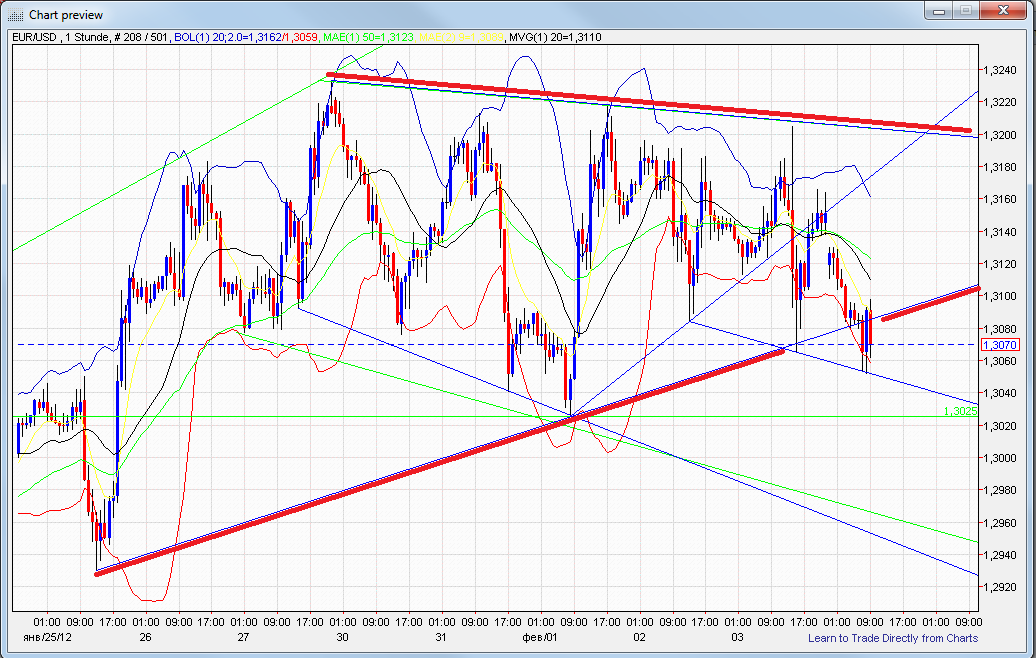Minimize the Chart preview window
The height and width of the screenshot is (658, 1036).
(938, 12)
